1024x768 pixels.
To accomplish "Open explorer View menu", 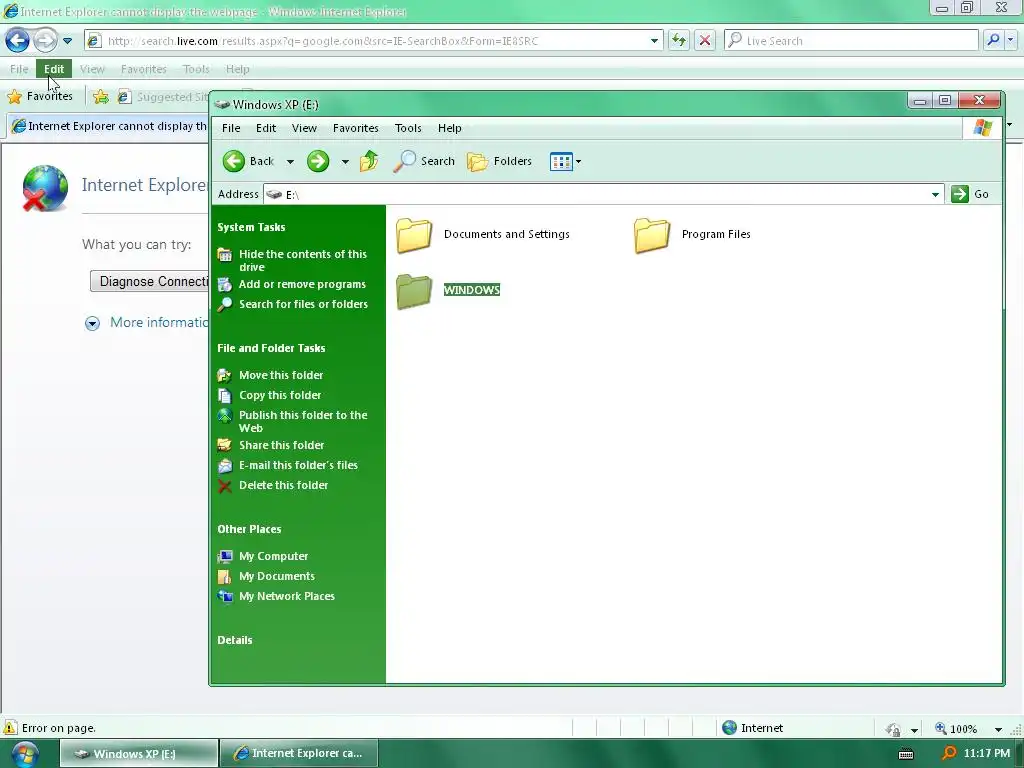I will [304, 128].
